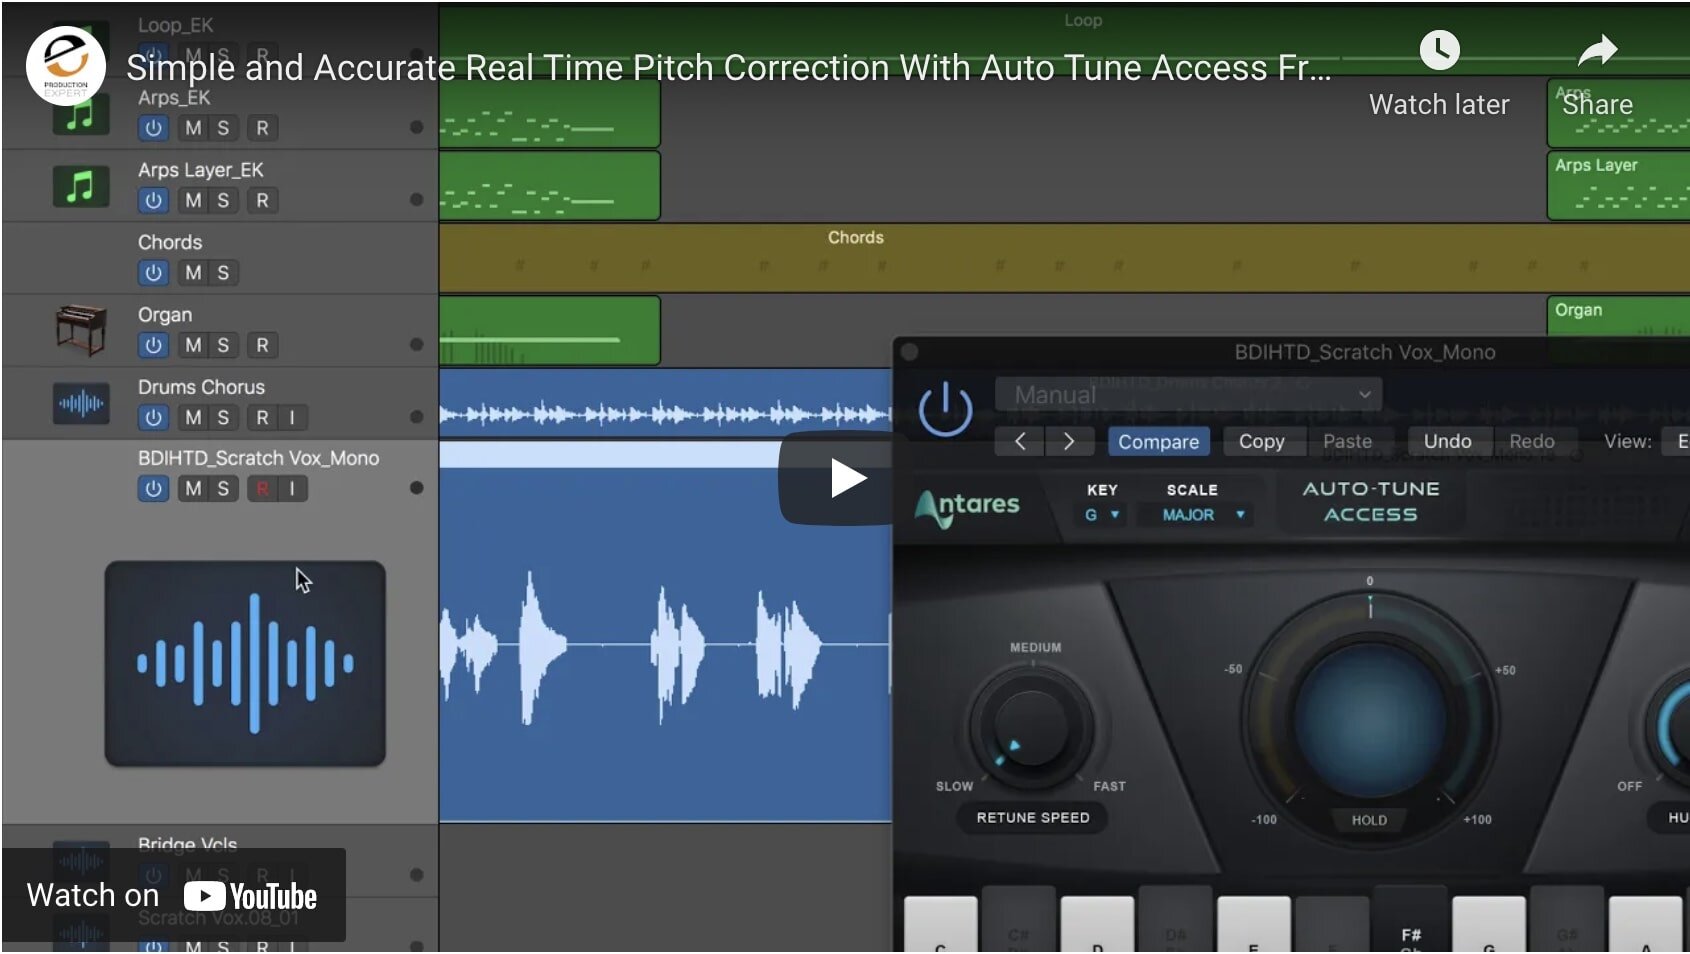This screenshot has height=954, width=1690.
Task: Click the Compare button
Action: pyautogui.click(x=1159, y=441)
